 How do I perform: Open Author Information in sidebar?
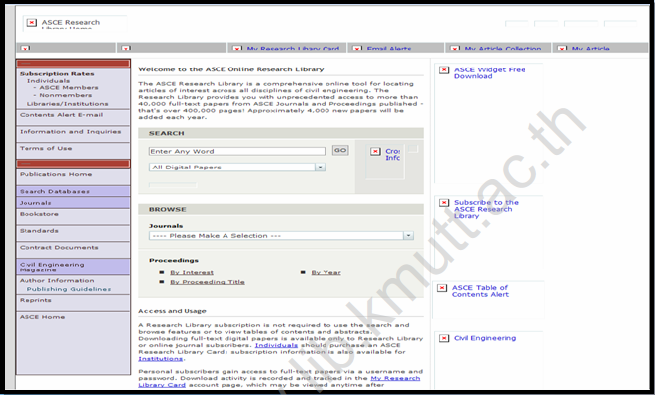point(57,281)
